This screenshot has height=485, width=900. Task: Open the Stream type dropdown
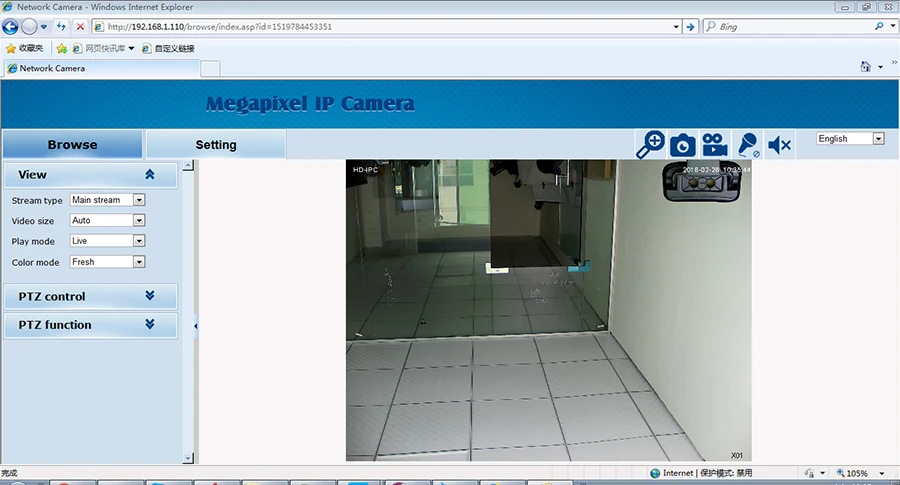pyautogui.click(x=107, y=200)
